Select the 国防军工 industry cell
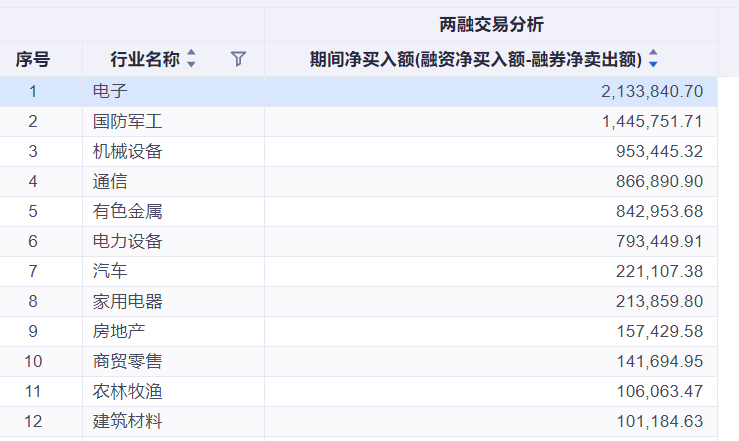This screenshot has width=739, height=441. point(173,122)
